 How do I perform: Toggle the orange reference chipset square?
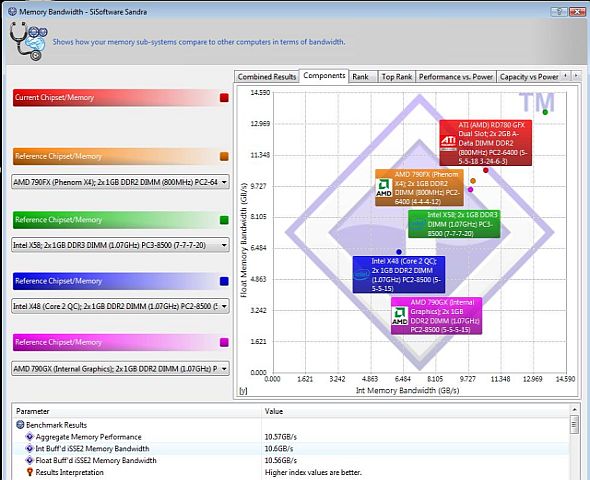click(224, 156)
